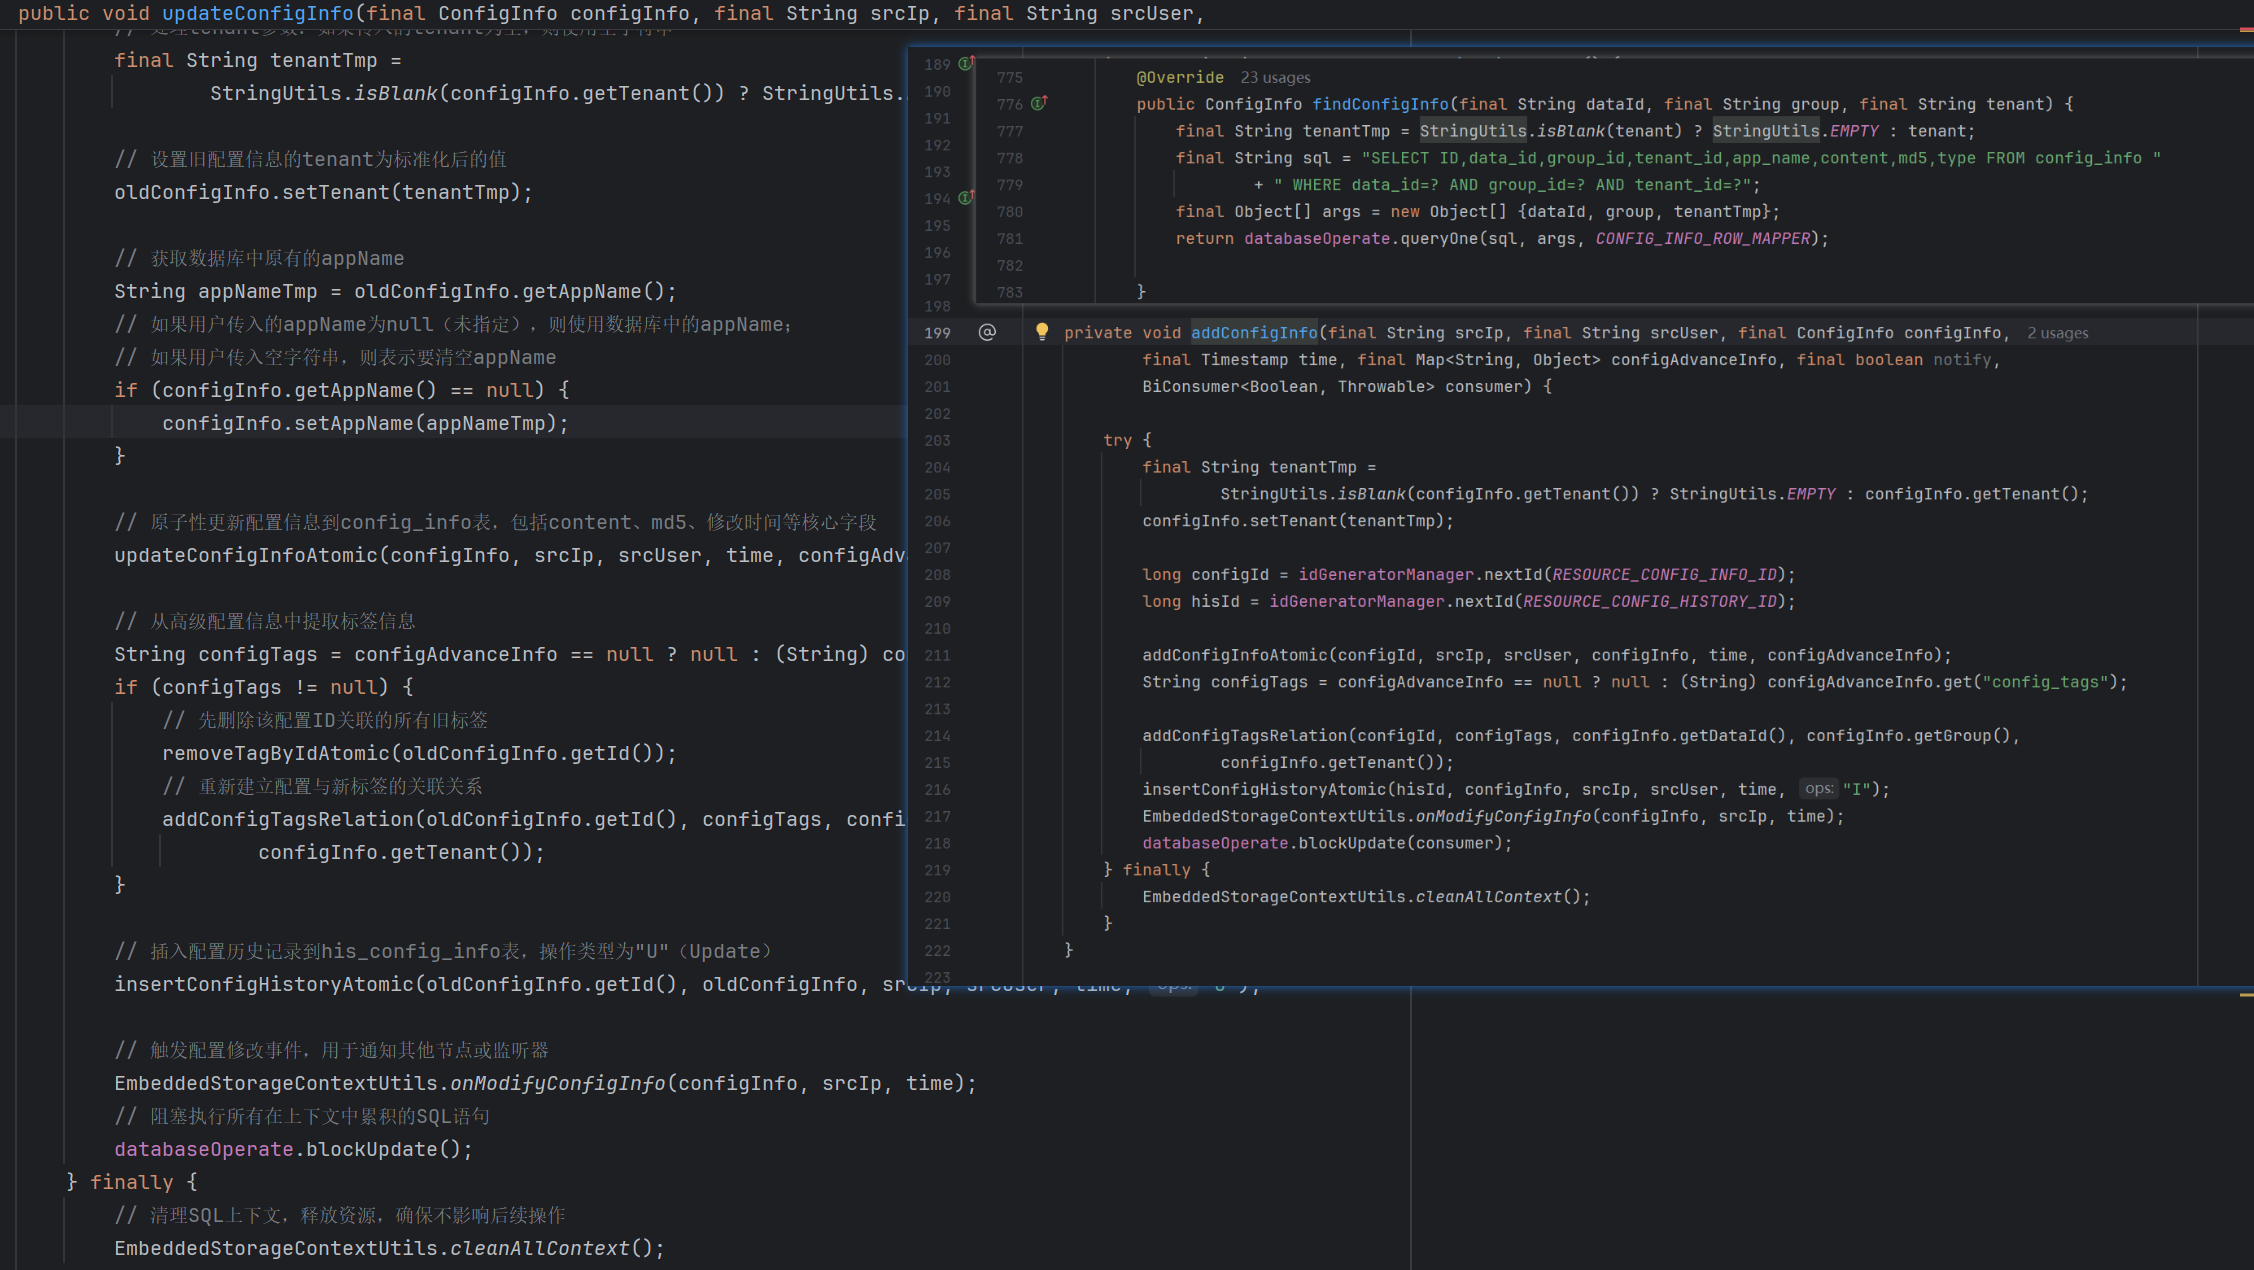The height and width of the screenshot is (1270, 2254).
Task: Click the "2 usages" hint beside addConfigInfo
Action: click(2057, 333)
